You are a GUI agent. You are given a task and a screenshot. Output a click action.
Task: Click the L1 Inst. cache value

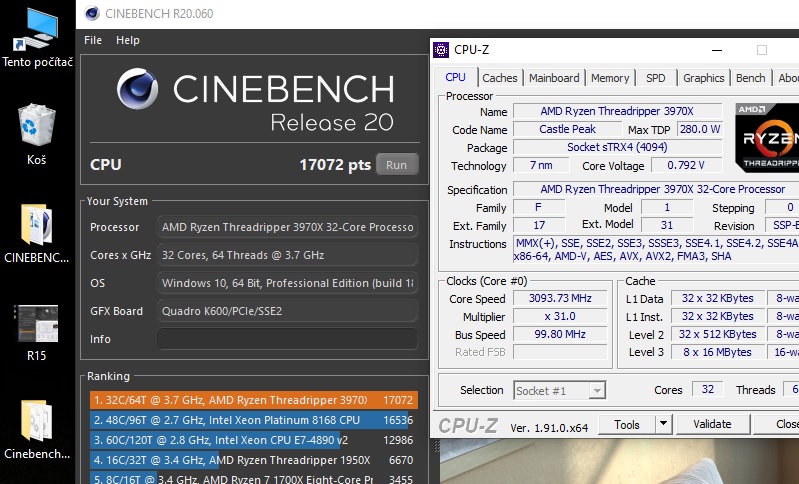pyautogui.click(x=717, y=316)
